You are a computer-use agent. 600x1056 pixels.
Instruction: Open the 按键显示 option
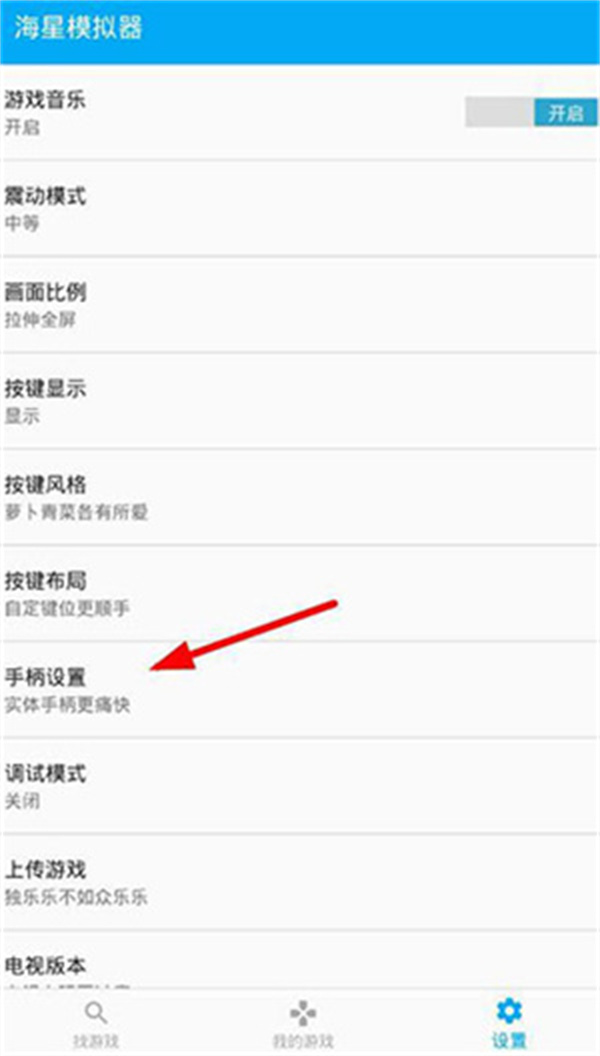[300, 401]
